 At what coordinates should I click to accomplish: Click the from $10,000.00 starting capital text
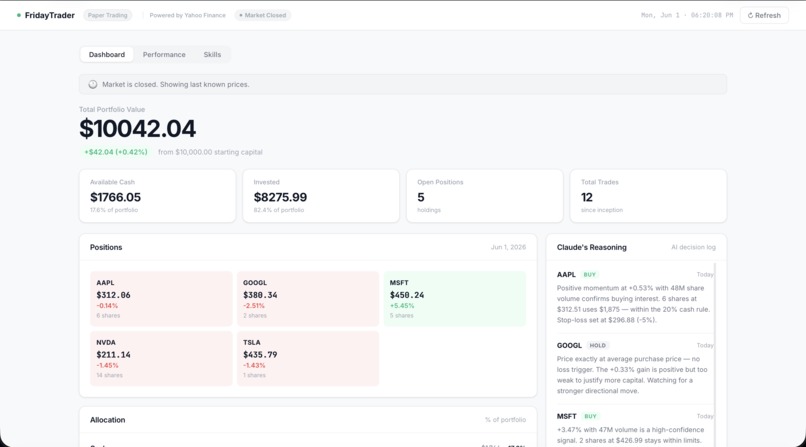(x=210, y=152)
